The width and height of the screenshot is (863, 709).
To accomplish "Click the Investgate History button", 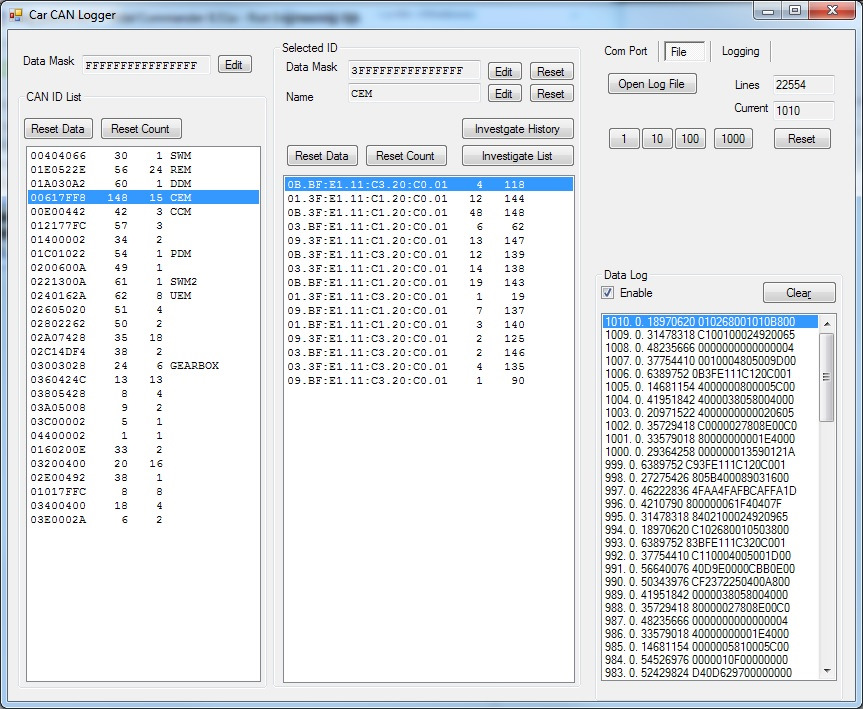I will coord(517,129).
